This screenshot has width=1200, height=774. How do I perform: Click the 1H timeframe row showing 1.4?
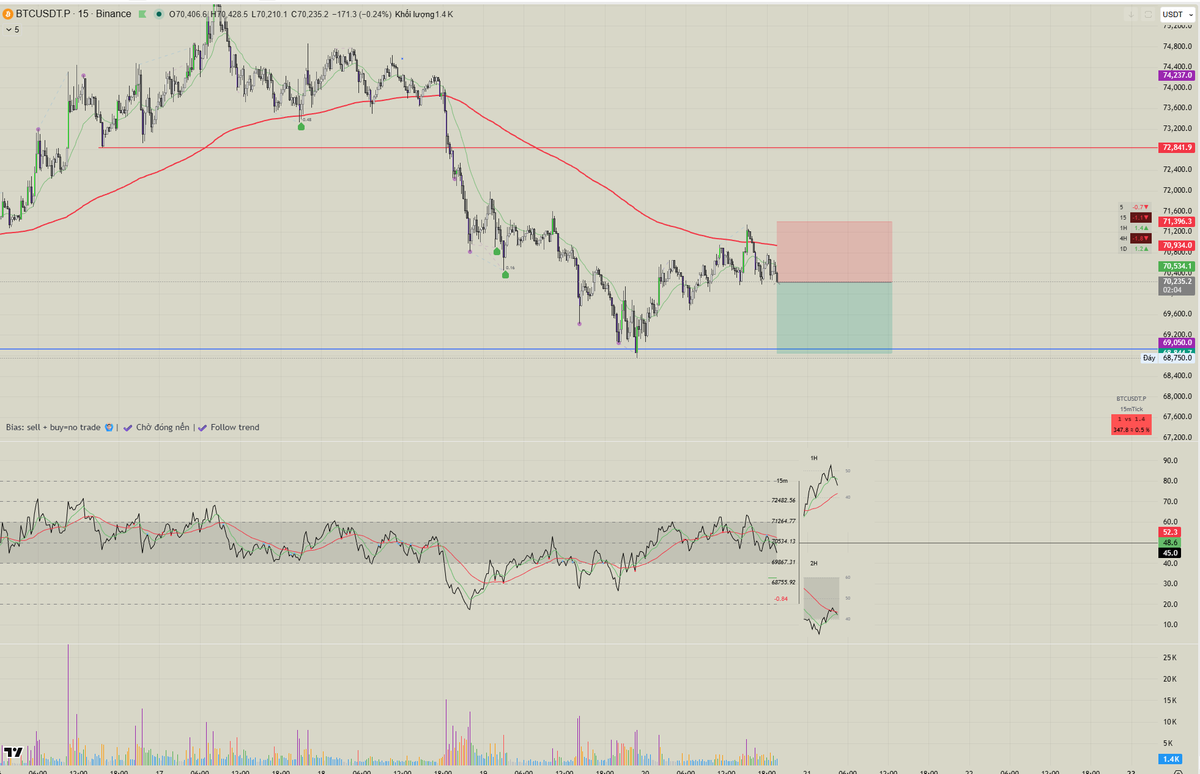(1135, 228)
